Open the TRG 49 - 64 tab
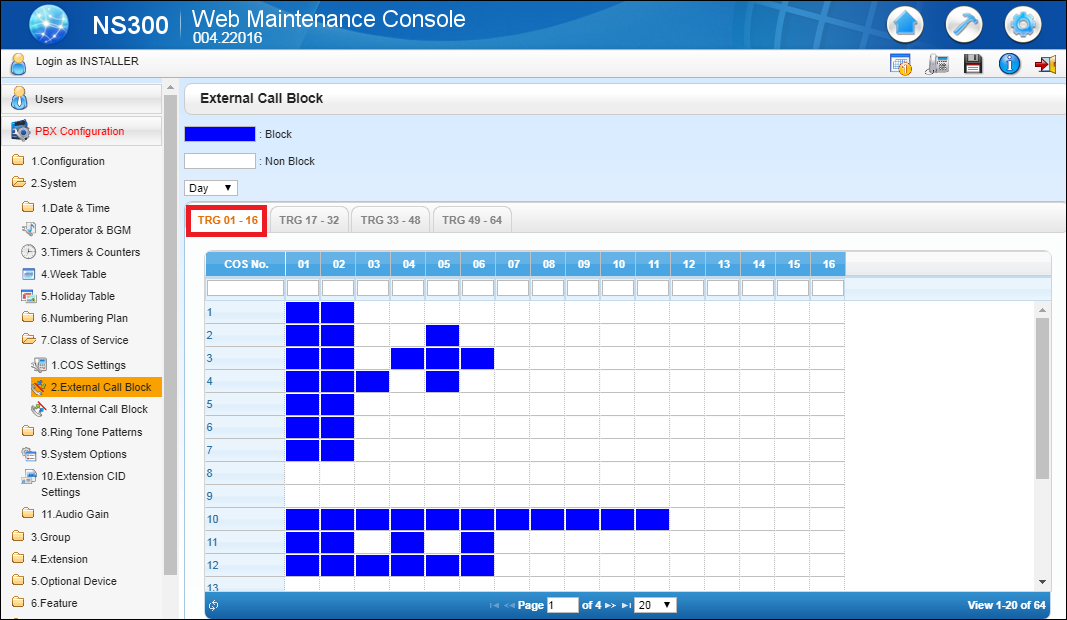 pos(471,219)
